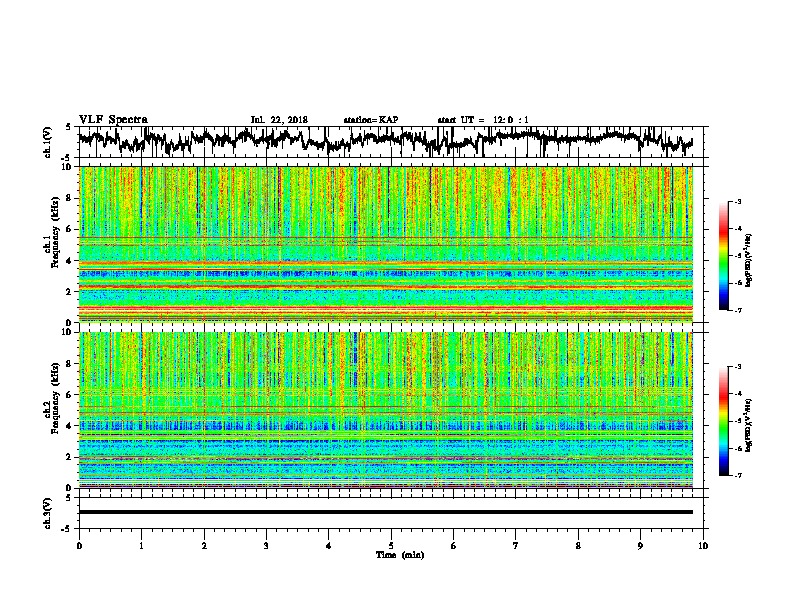Screen dimensions: 792x612
Task: Click the "3" tick label on time axis
Action: coord(266,546)
